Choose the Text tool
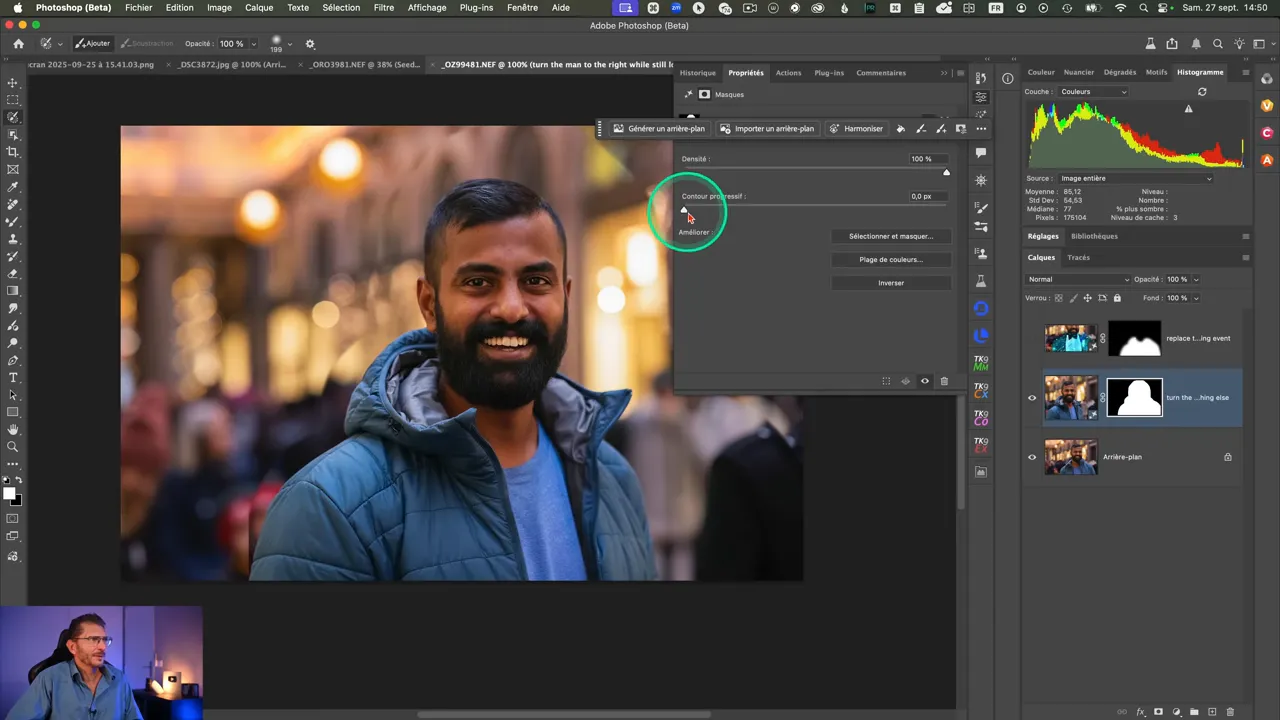 (x=13, y=377)
